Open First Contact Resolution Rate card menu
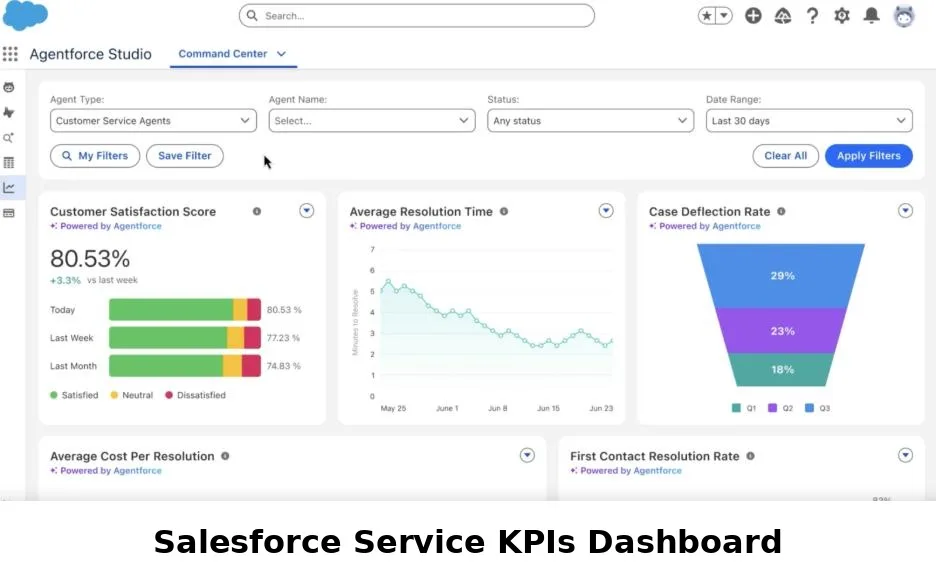 [906, 455]
